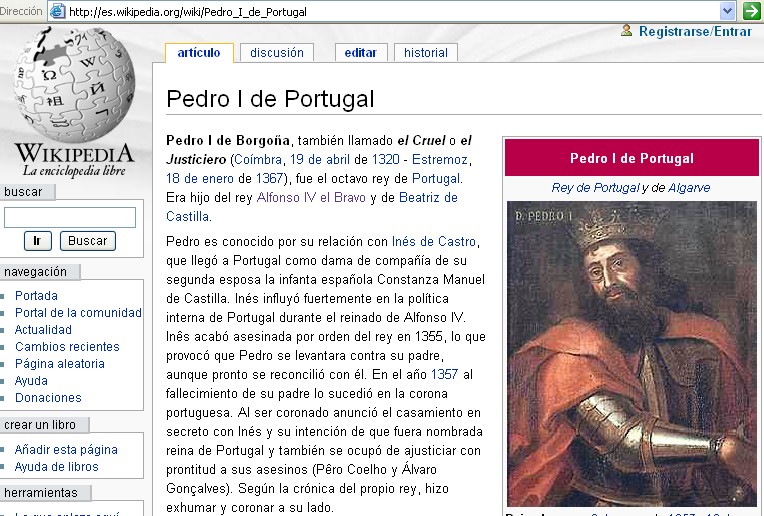This screenshot has width=764, height=516.
Task: Click Rey de Portugal infobox link
Action: click(595, 188)
